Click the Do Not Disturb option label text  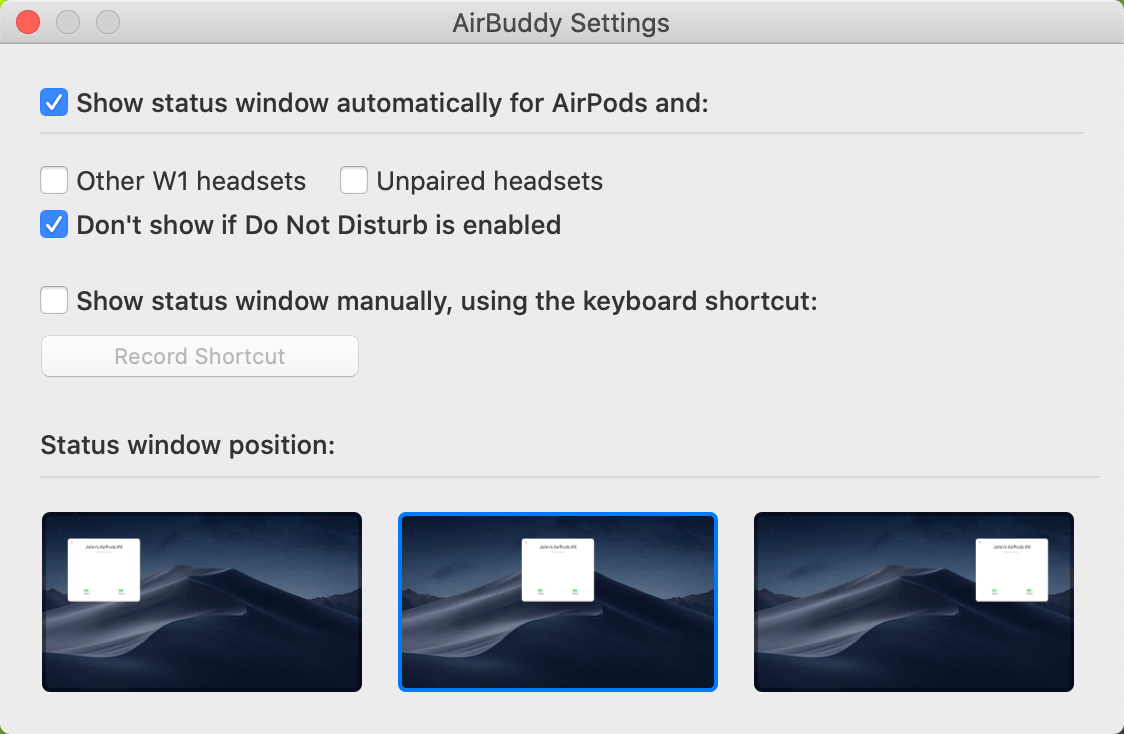point(318,225)
